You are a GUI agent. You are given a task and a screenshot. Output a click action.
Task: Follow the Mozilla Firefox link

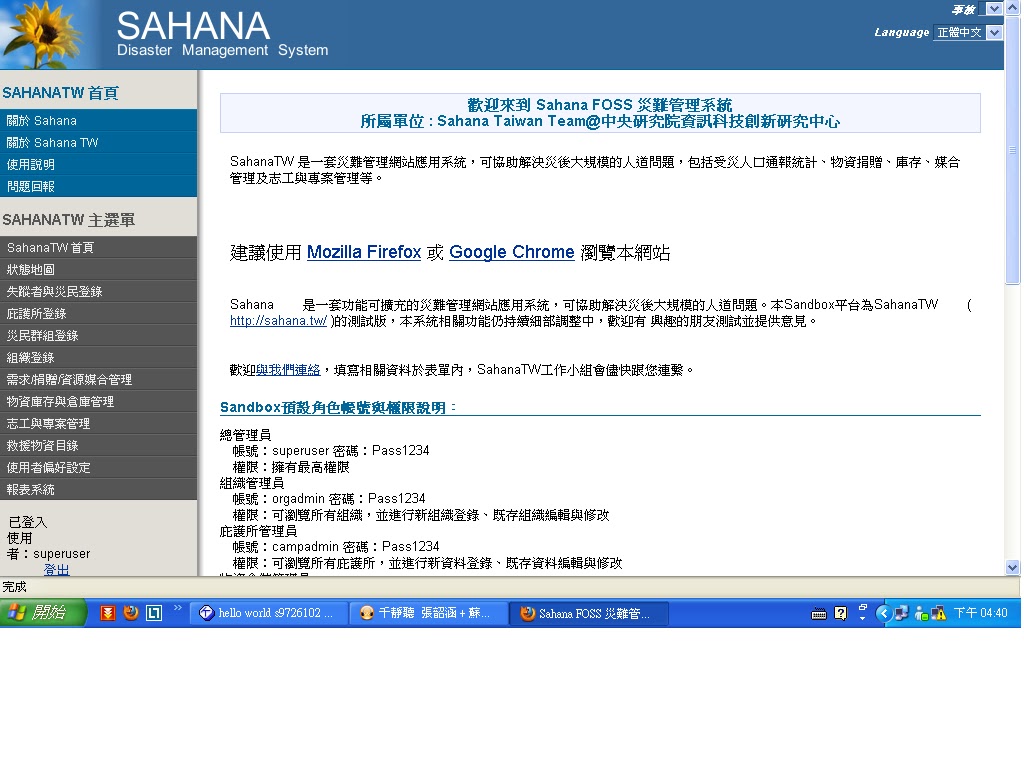click(364, 252)
